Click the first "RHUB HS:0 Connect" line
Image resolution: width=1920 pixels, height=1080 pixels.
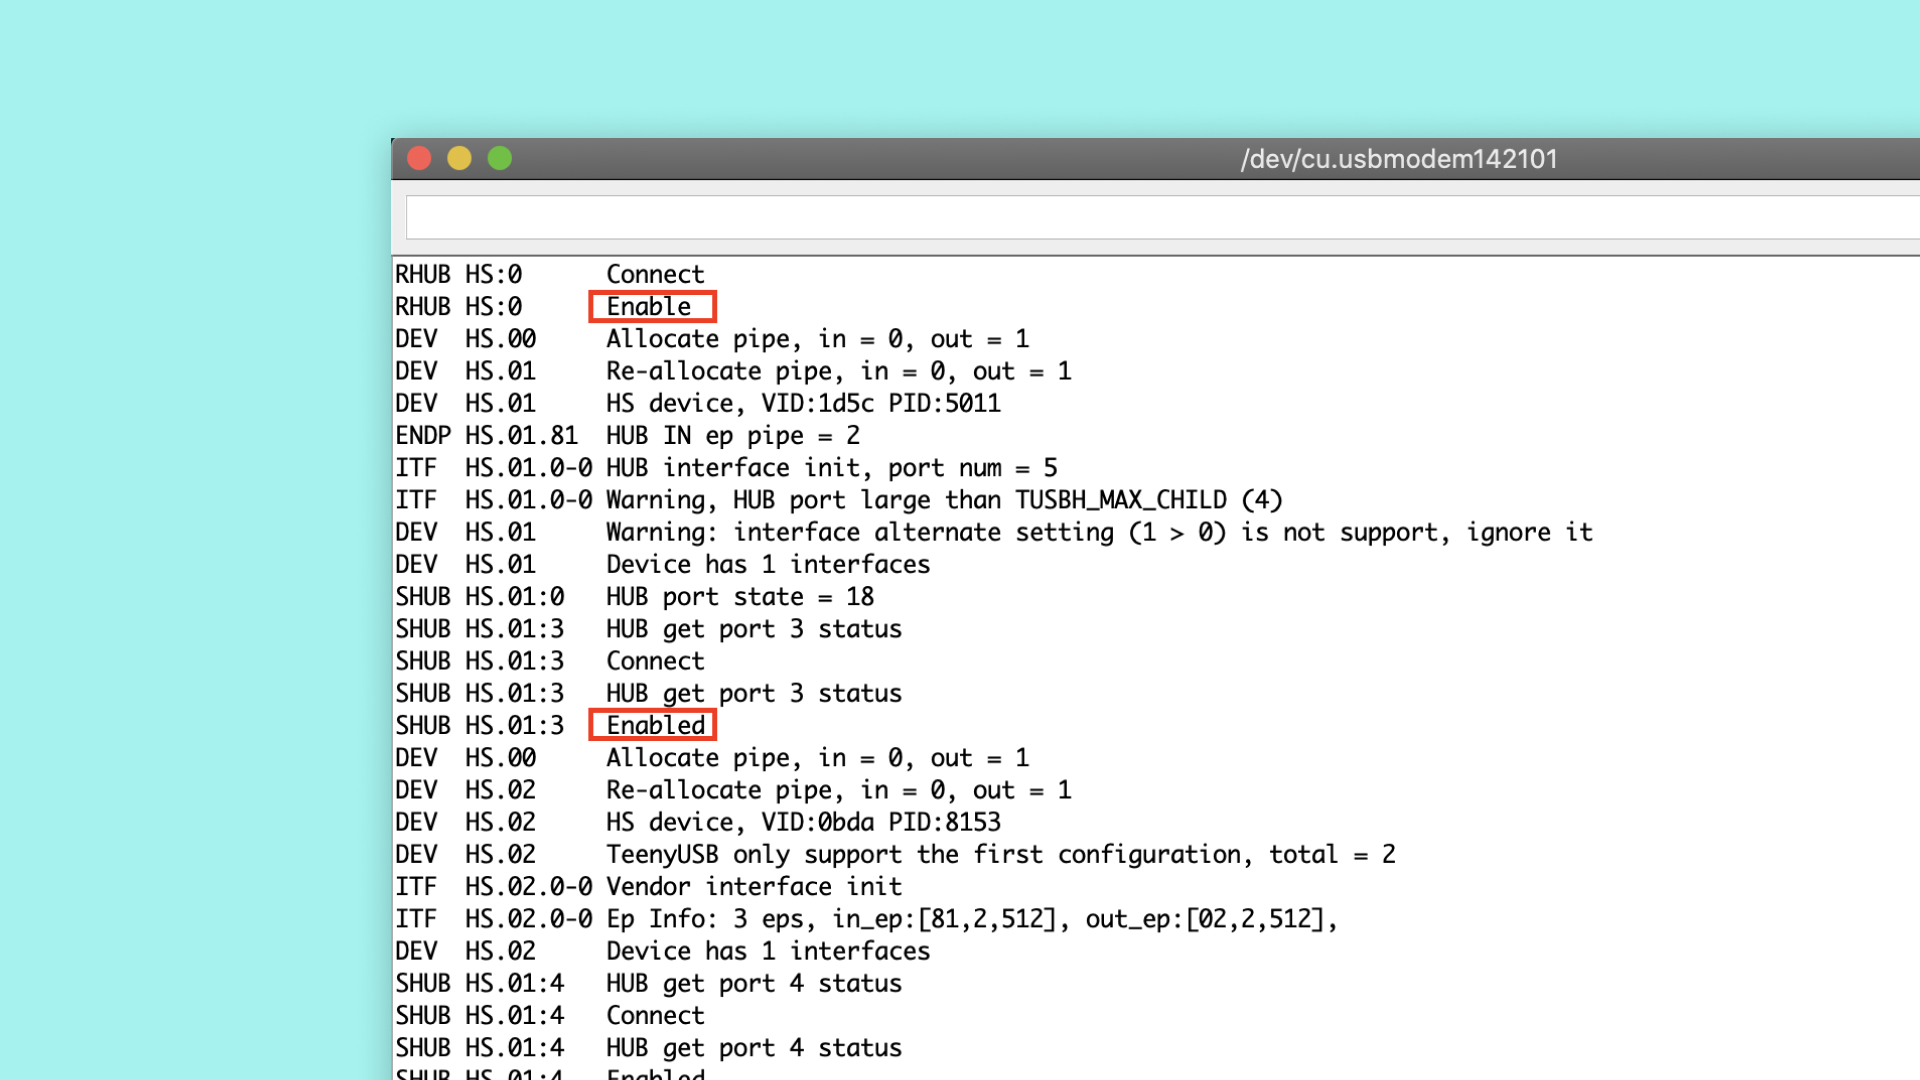[655, 274]
